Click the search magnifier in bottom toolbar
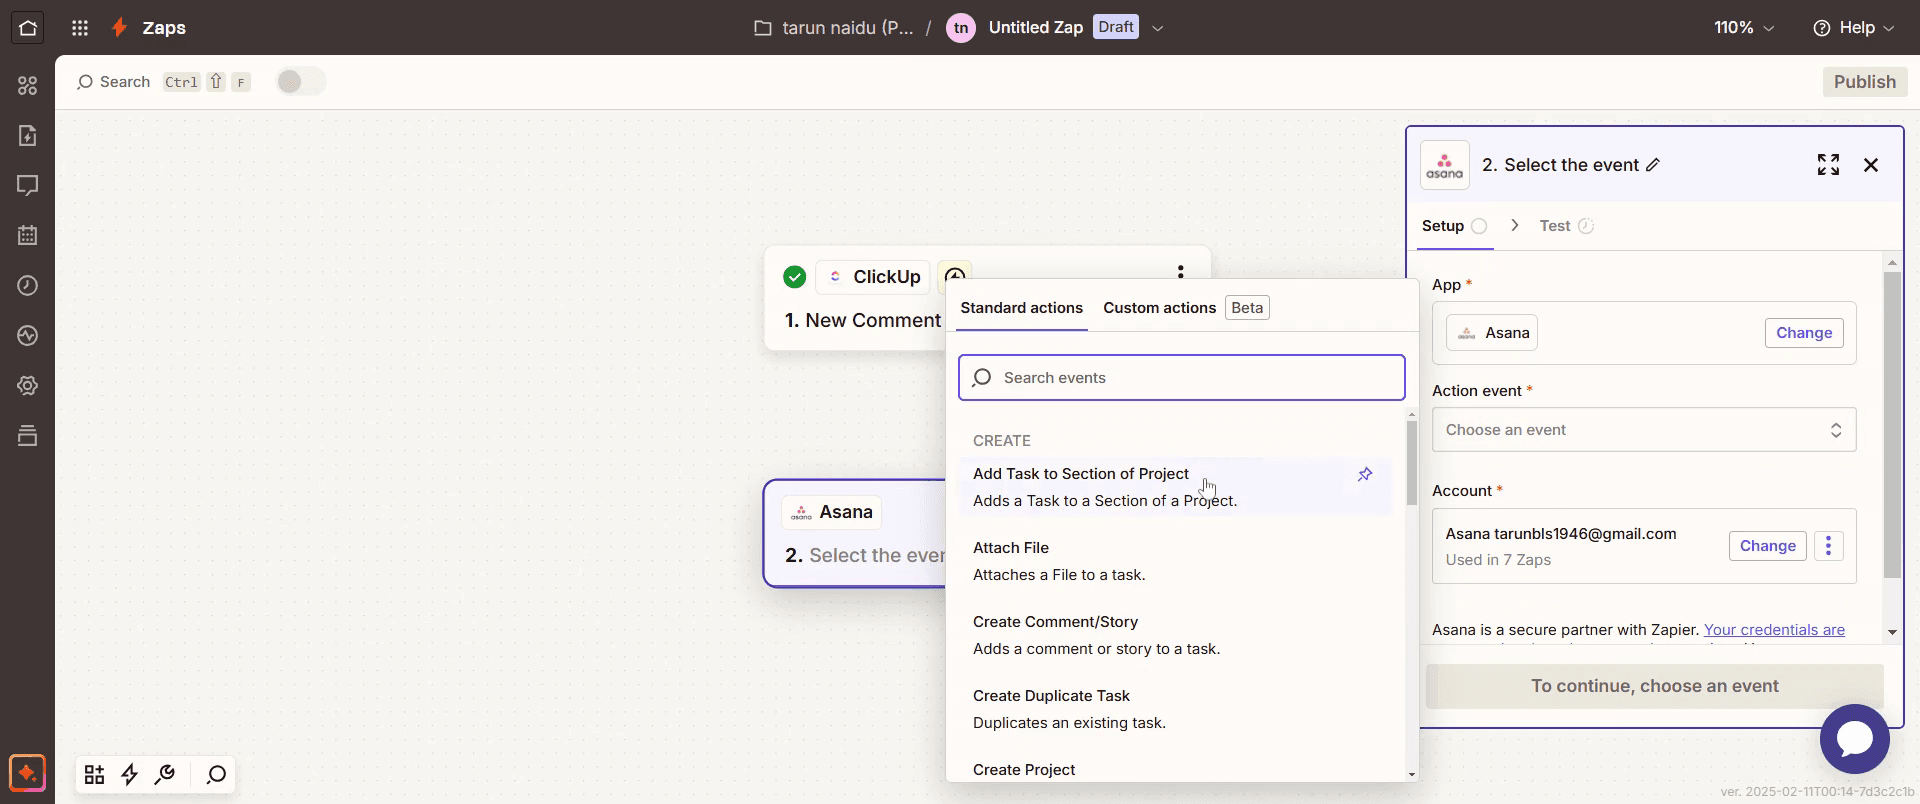The image size is (1920, 804). pos(216,775)
